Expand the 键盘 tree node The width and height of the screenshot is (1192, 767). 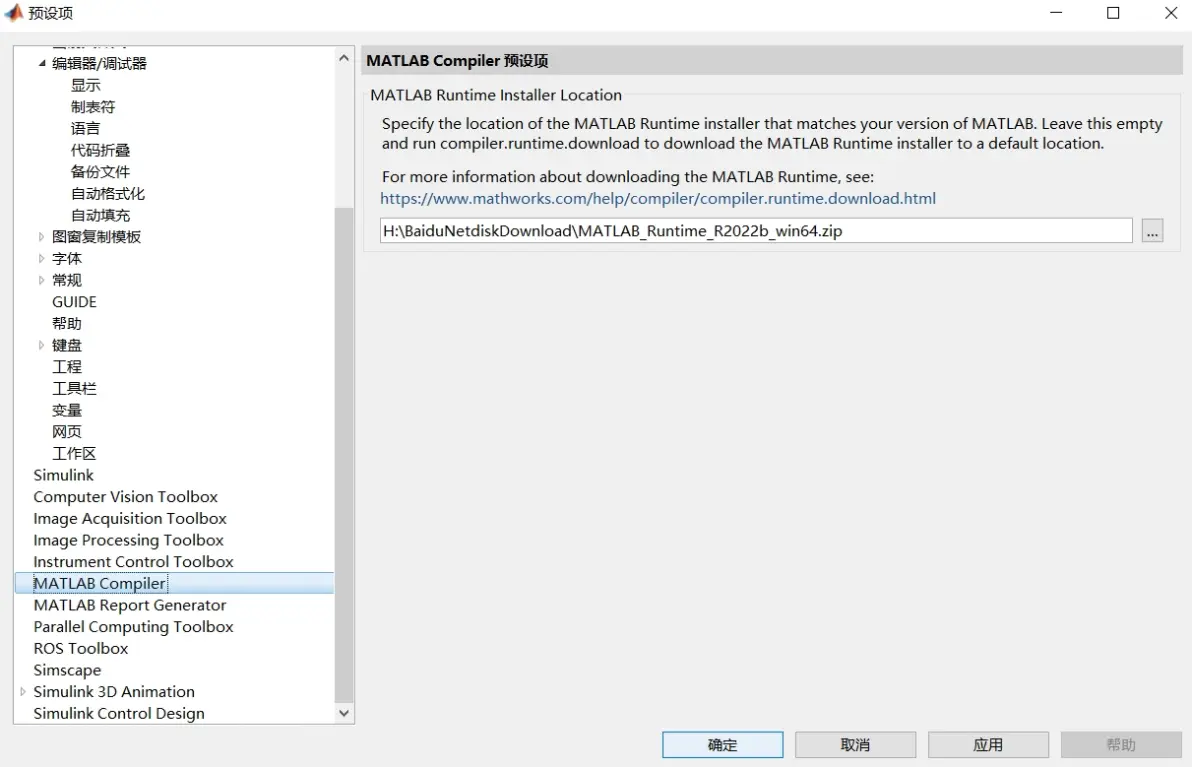point(41,345)
